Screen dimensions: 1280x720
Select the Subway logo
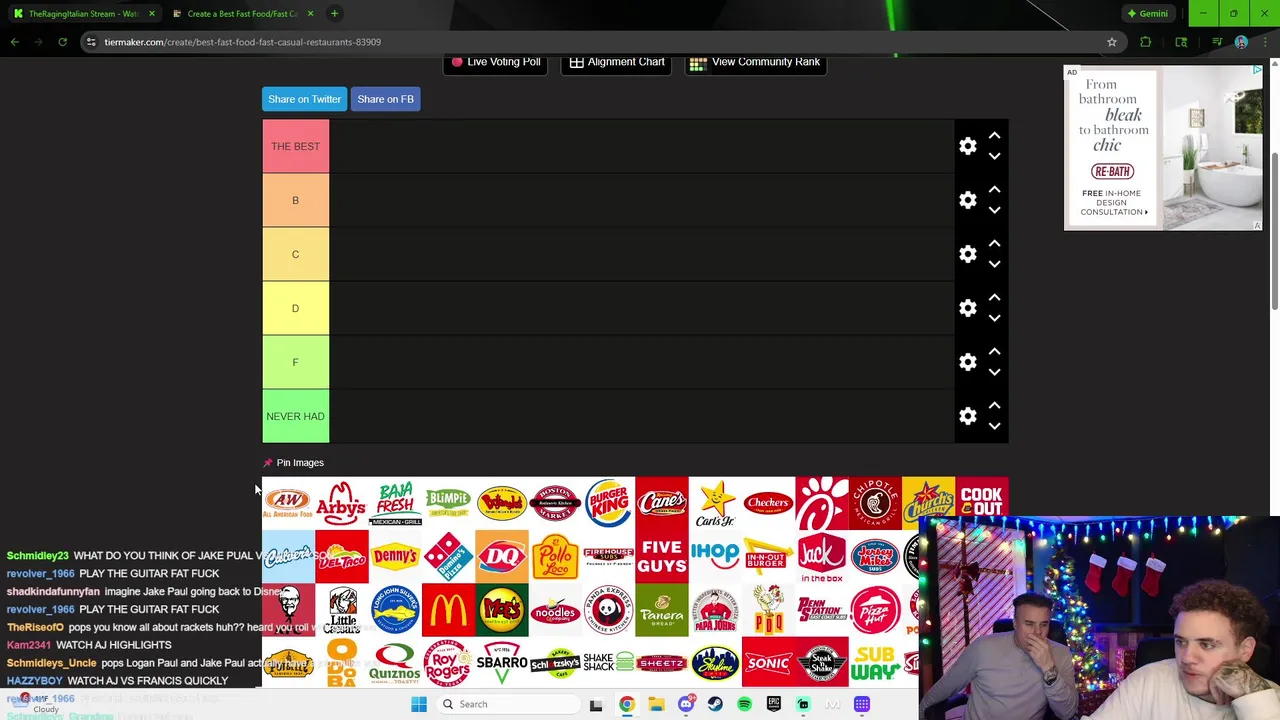coord(875,663)
